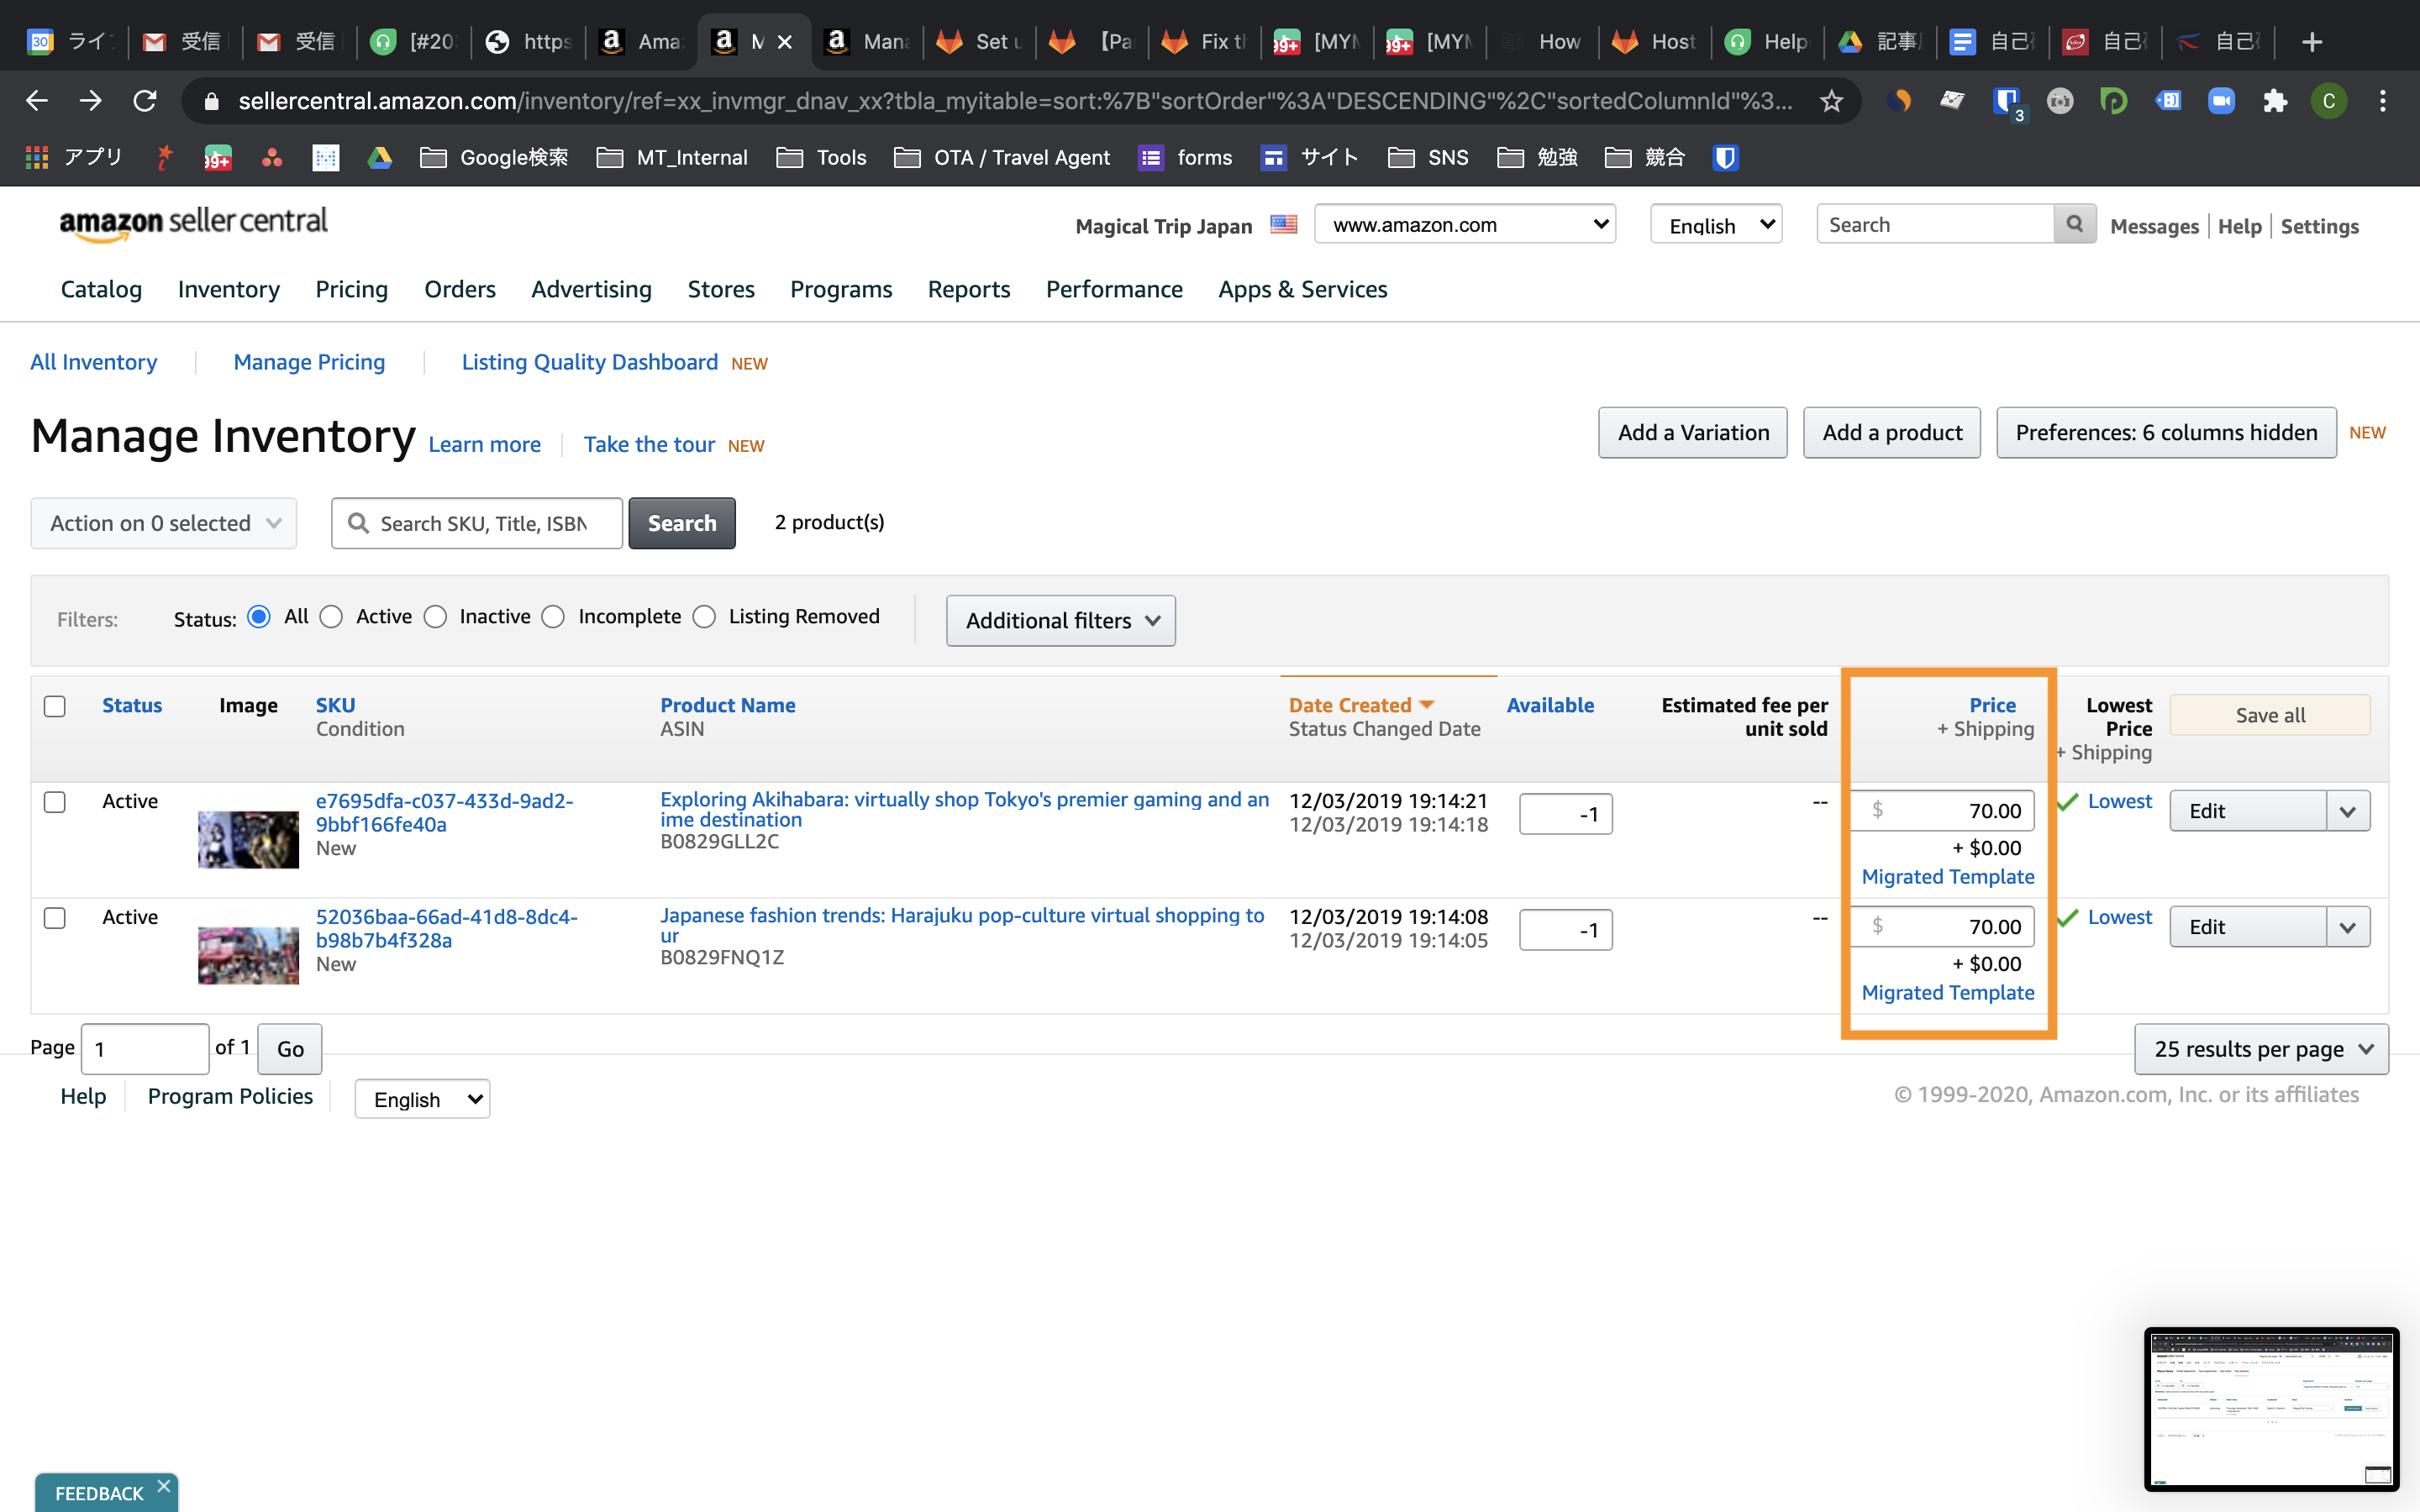Go to the Manage Pricing tab
This screenshot has height=1512, width=2420.
(x=309, y=362)
